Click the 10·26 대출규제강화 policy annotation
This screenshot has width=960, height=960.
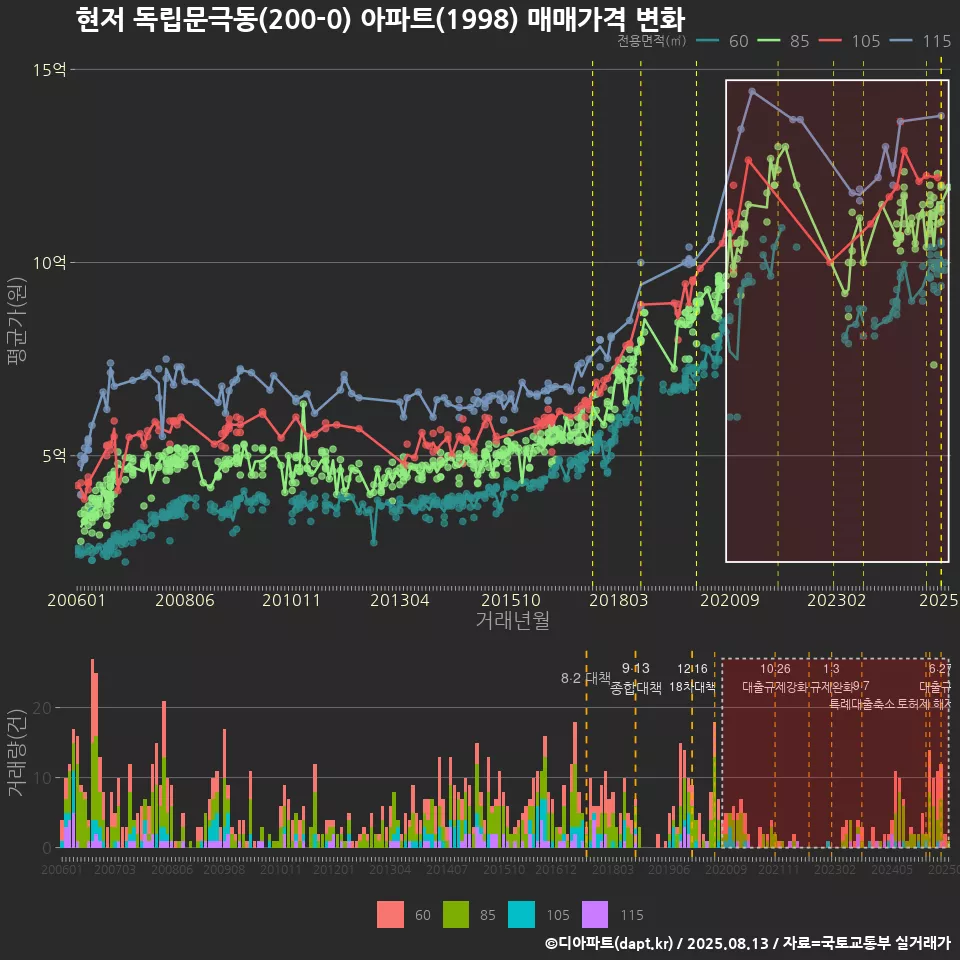(775, 678)
